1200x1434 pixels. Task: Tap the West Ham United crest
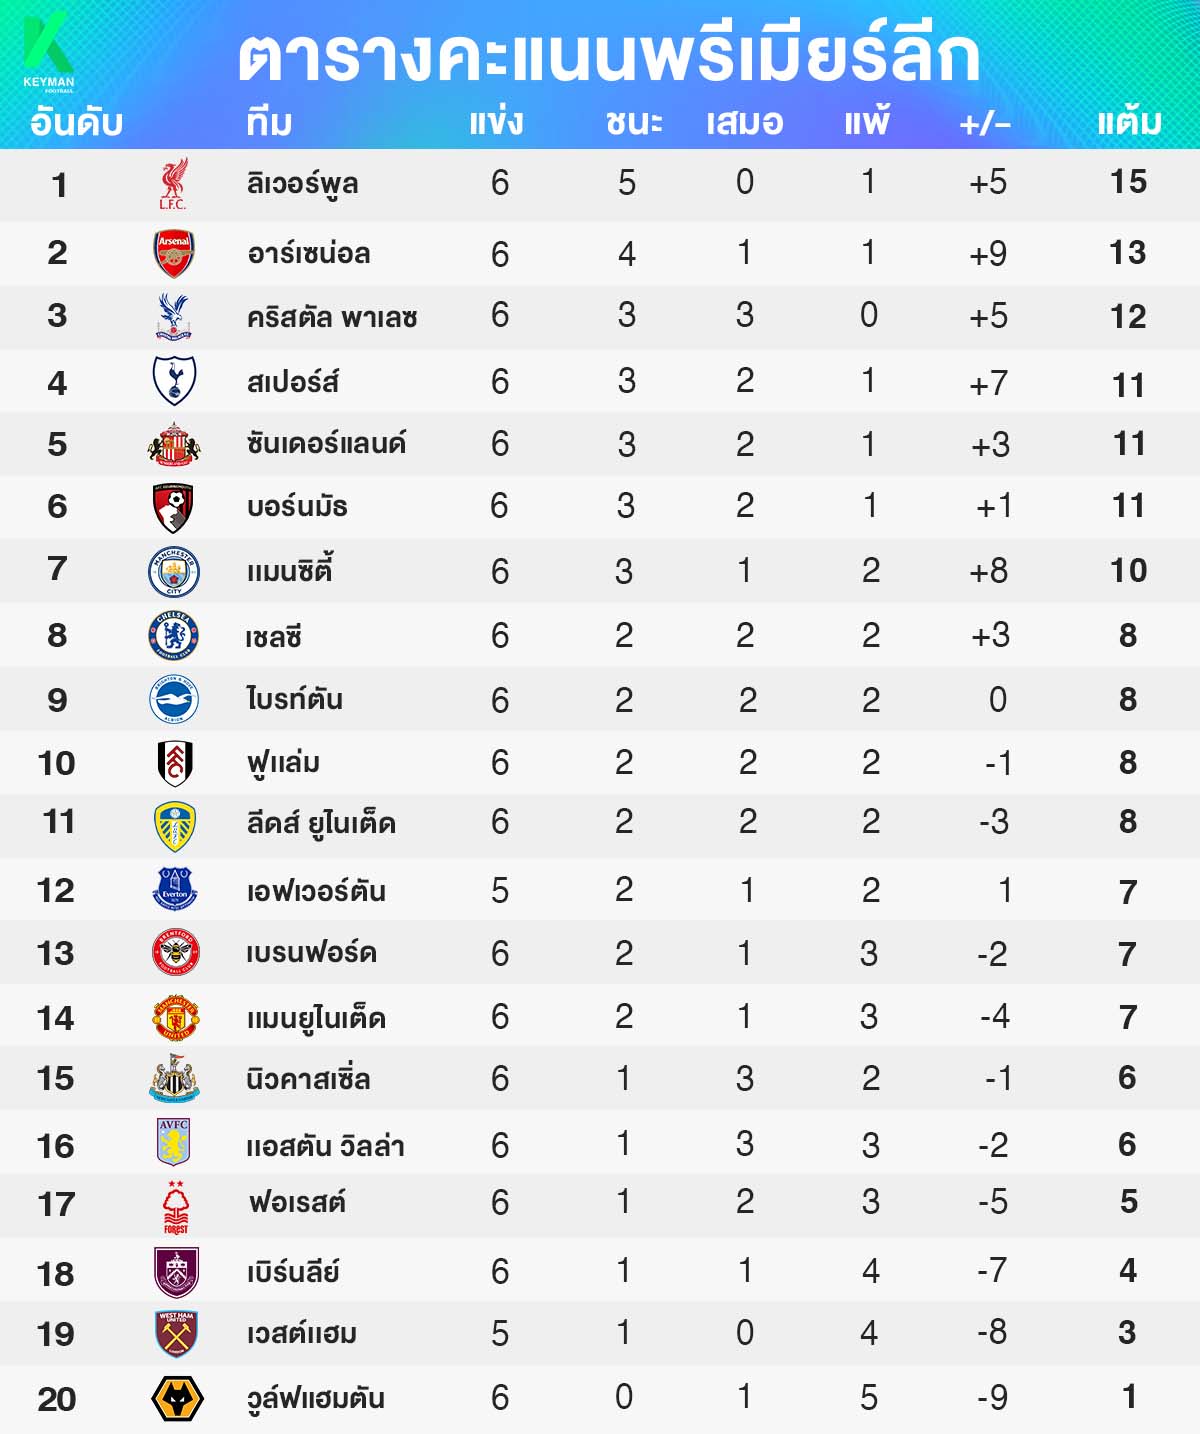pos(176,1334)
